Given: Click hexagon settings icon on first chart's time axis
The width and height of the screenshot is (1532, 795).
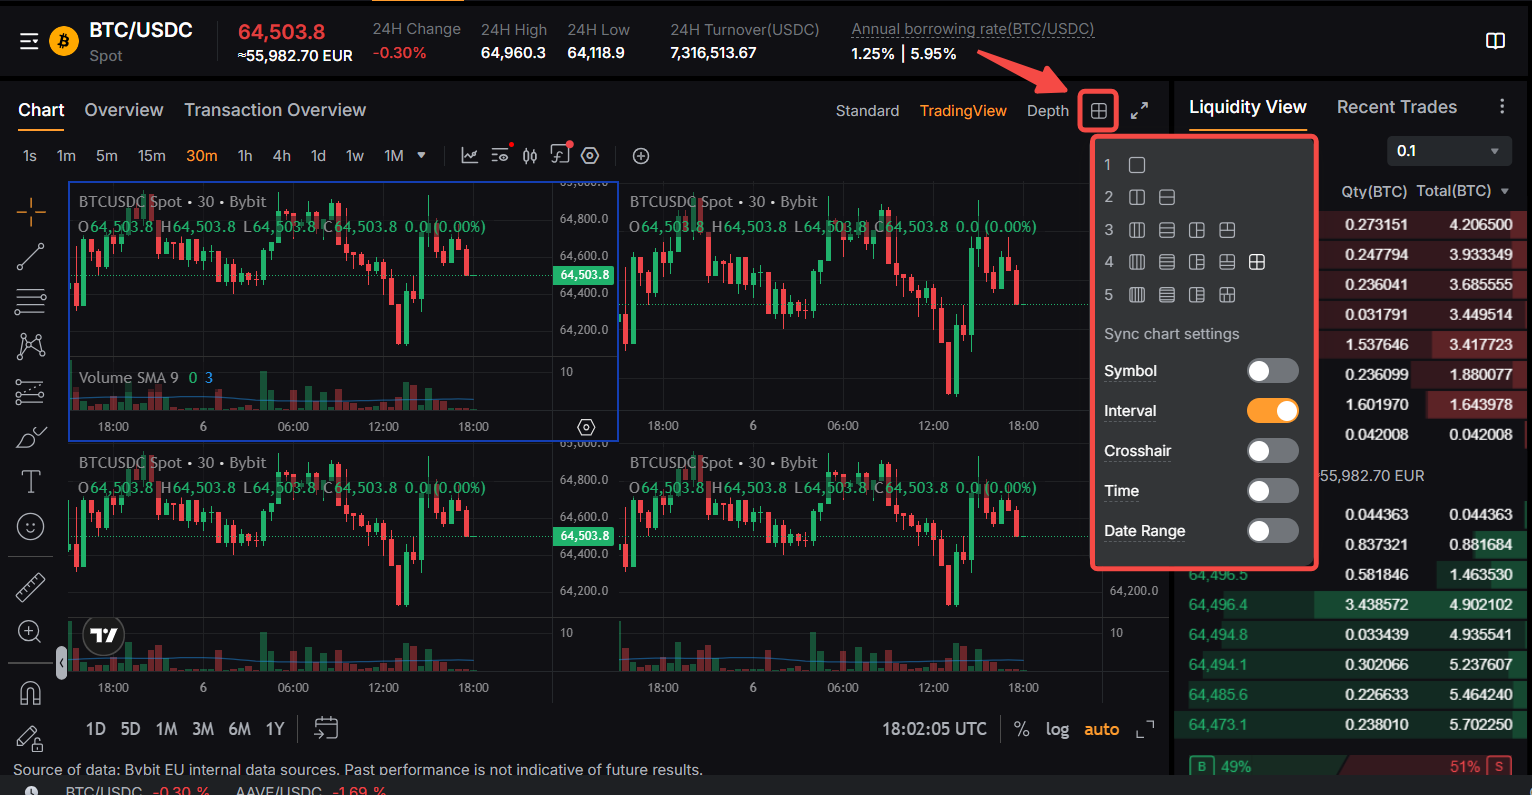Looking at the screenshot, I should pyautogui.click(x=587, y=427).
